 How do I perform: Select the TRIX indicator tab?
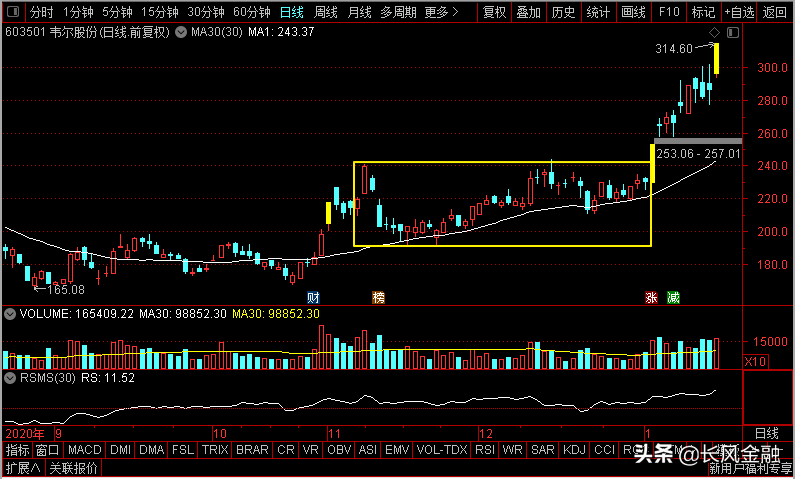point(215,450)
